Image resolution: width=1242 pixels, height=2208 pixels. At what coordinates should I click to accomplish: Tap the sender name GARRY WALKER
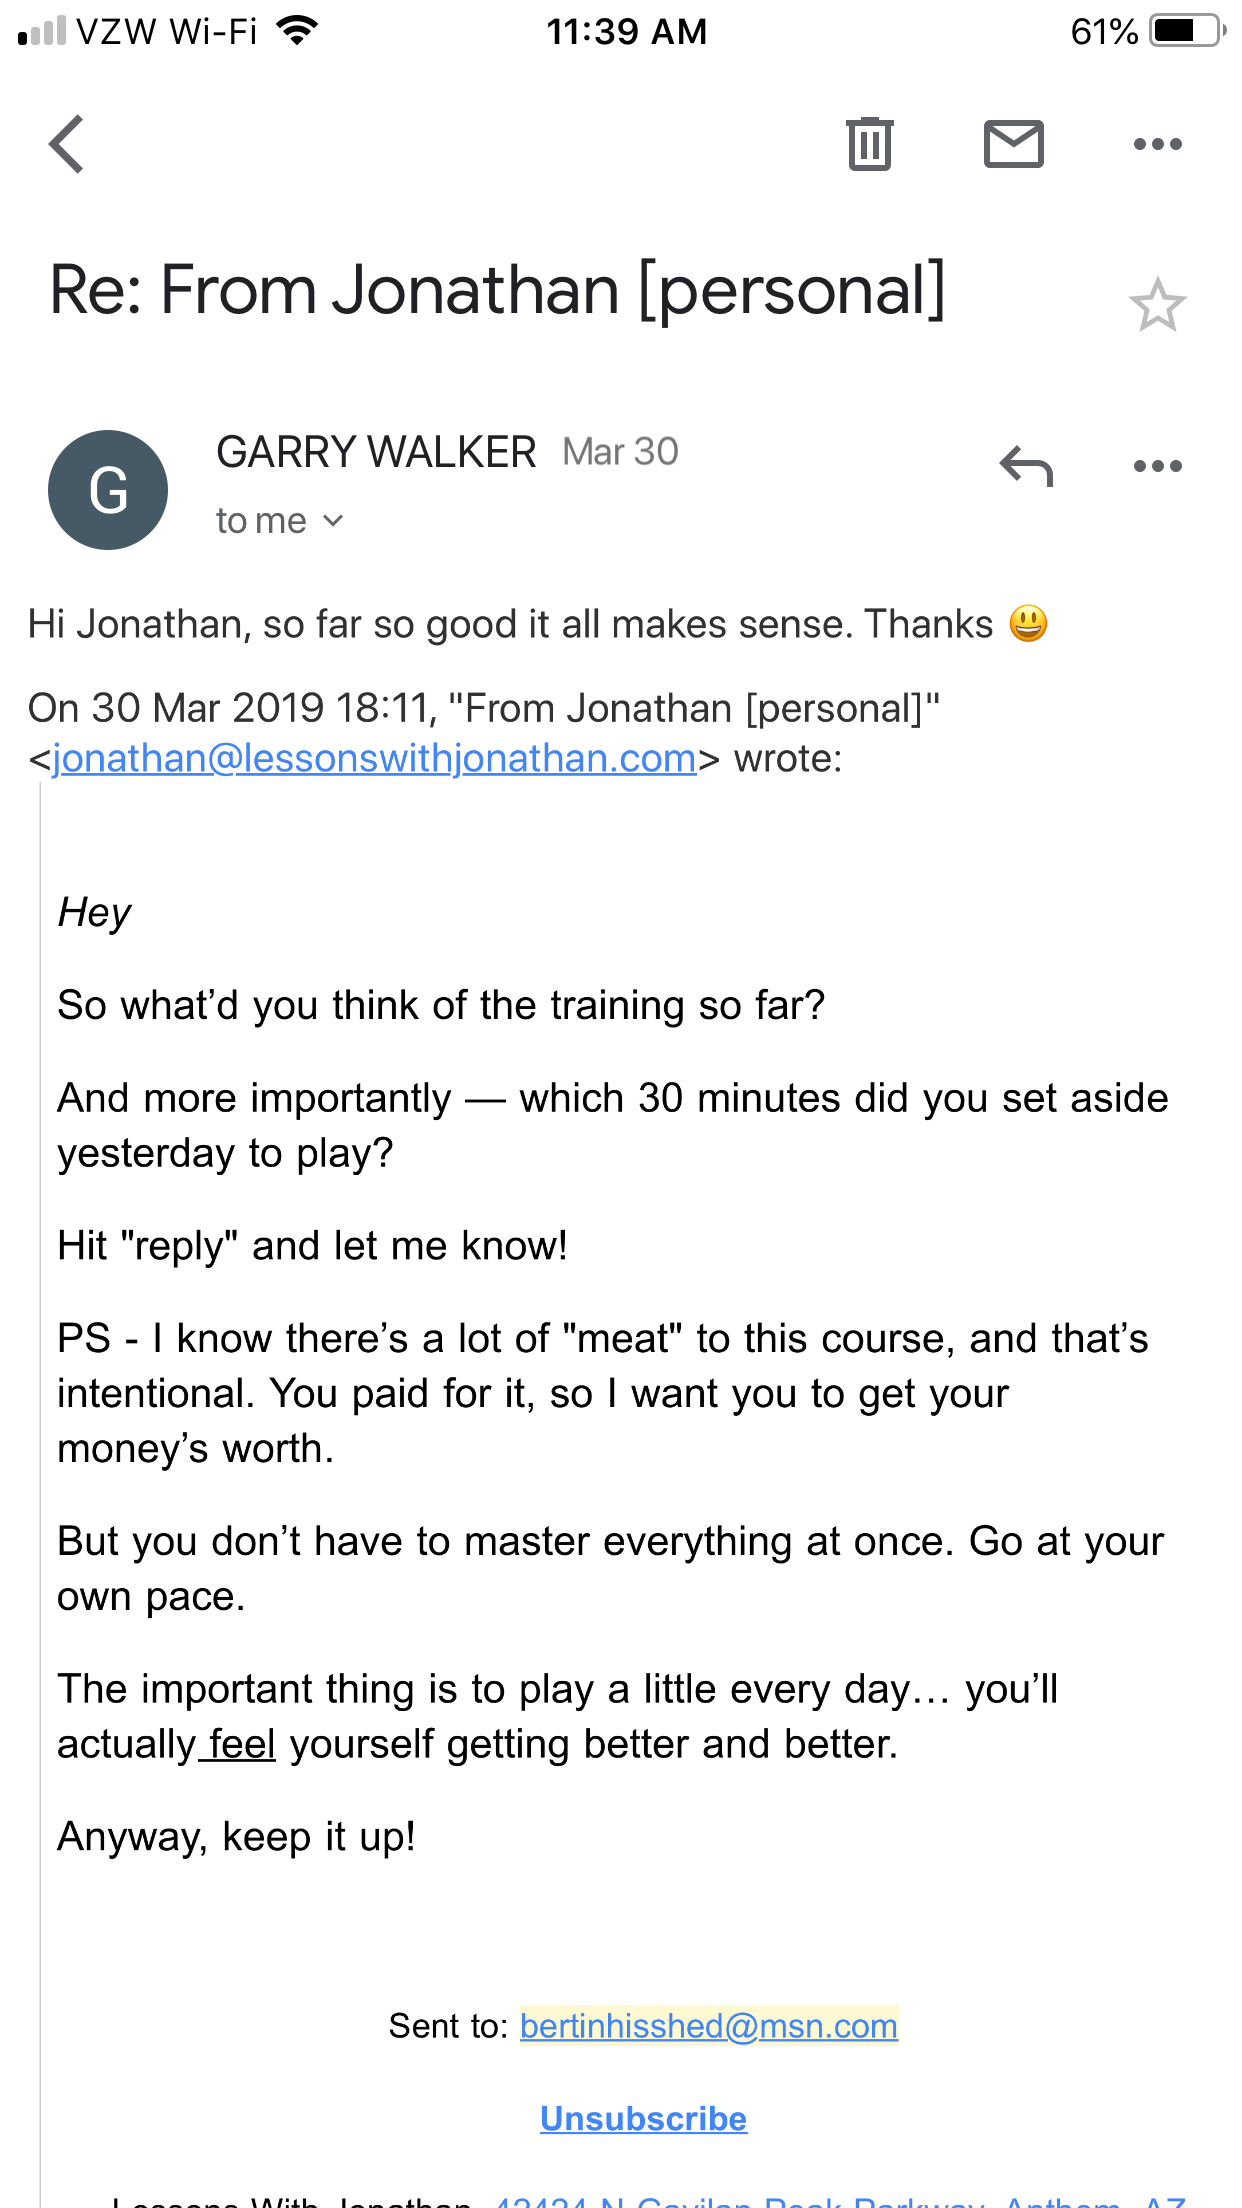pyautogui.click(x=376, y=452)
